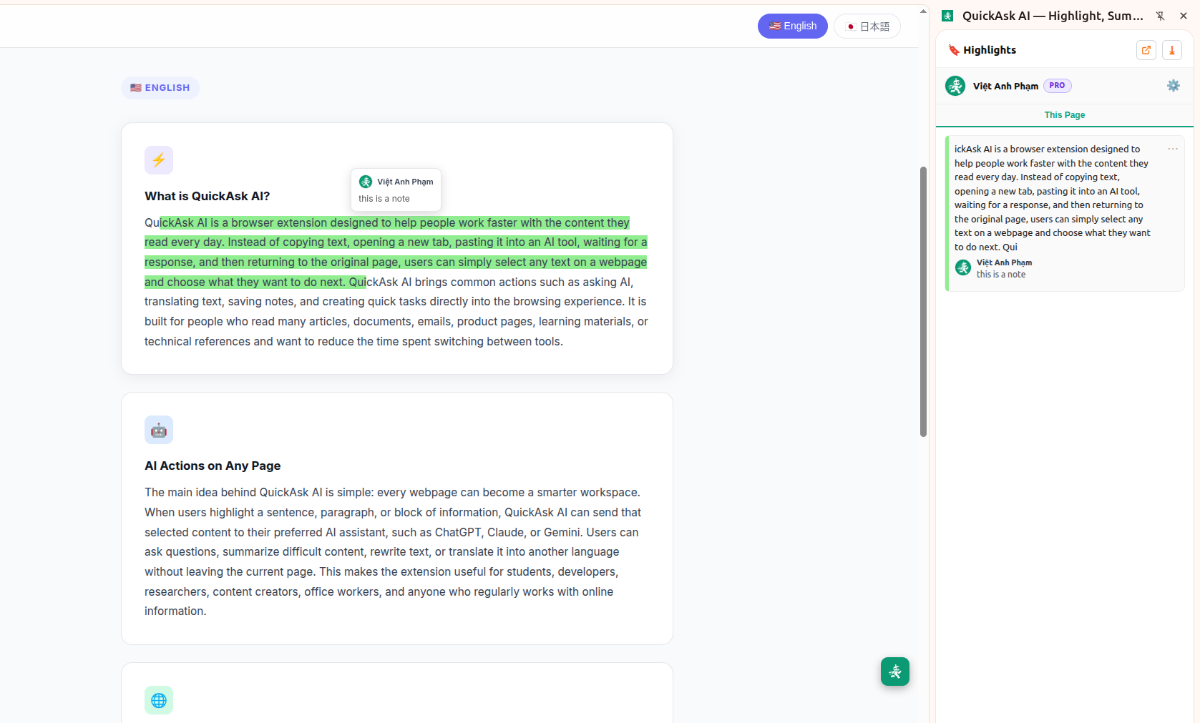
Task: Close the QuickAsk AI side panel
Action: point(1183,16)
